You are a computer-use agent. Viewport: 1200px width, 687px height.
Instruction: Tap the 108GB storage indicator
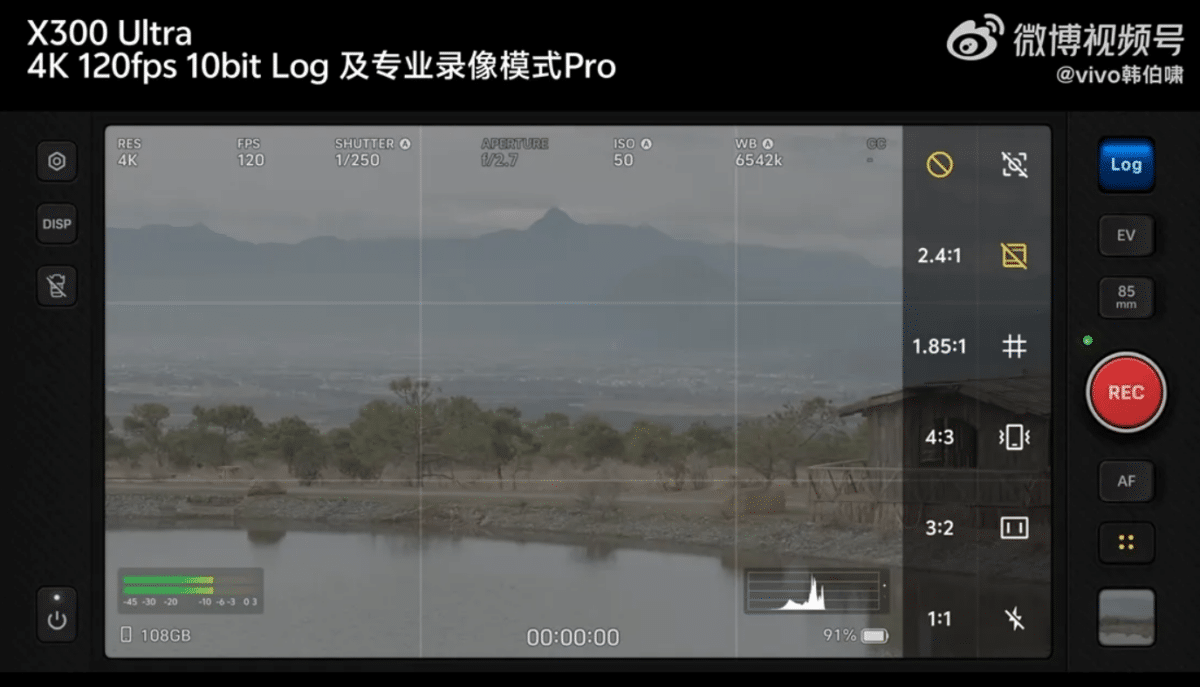155,635
